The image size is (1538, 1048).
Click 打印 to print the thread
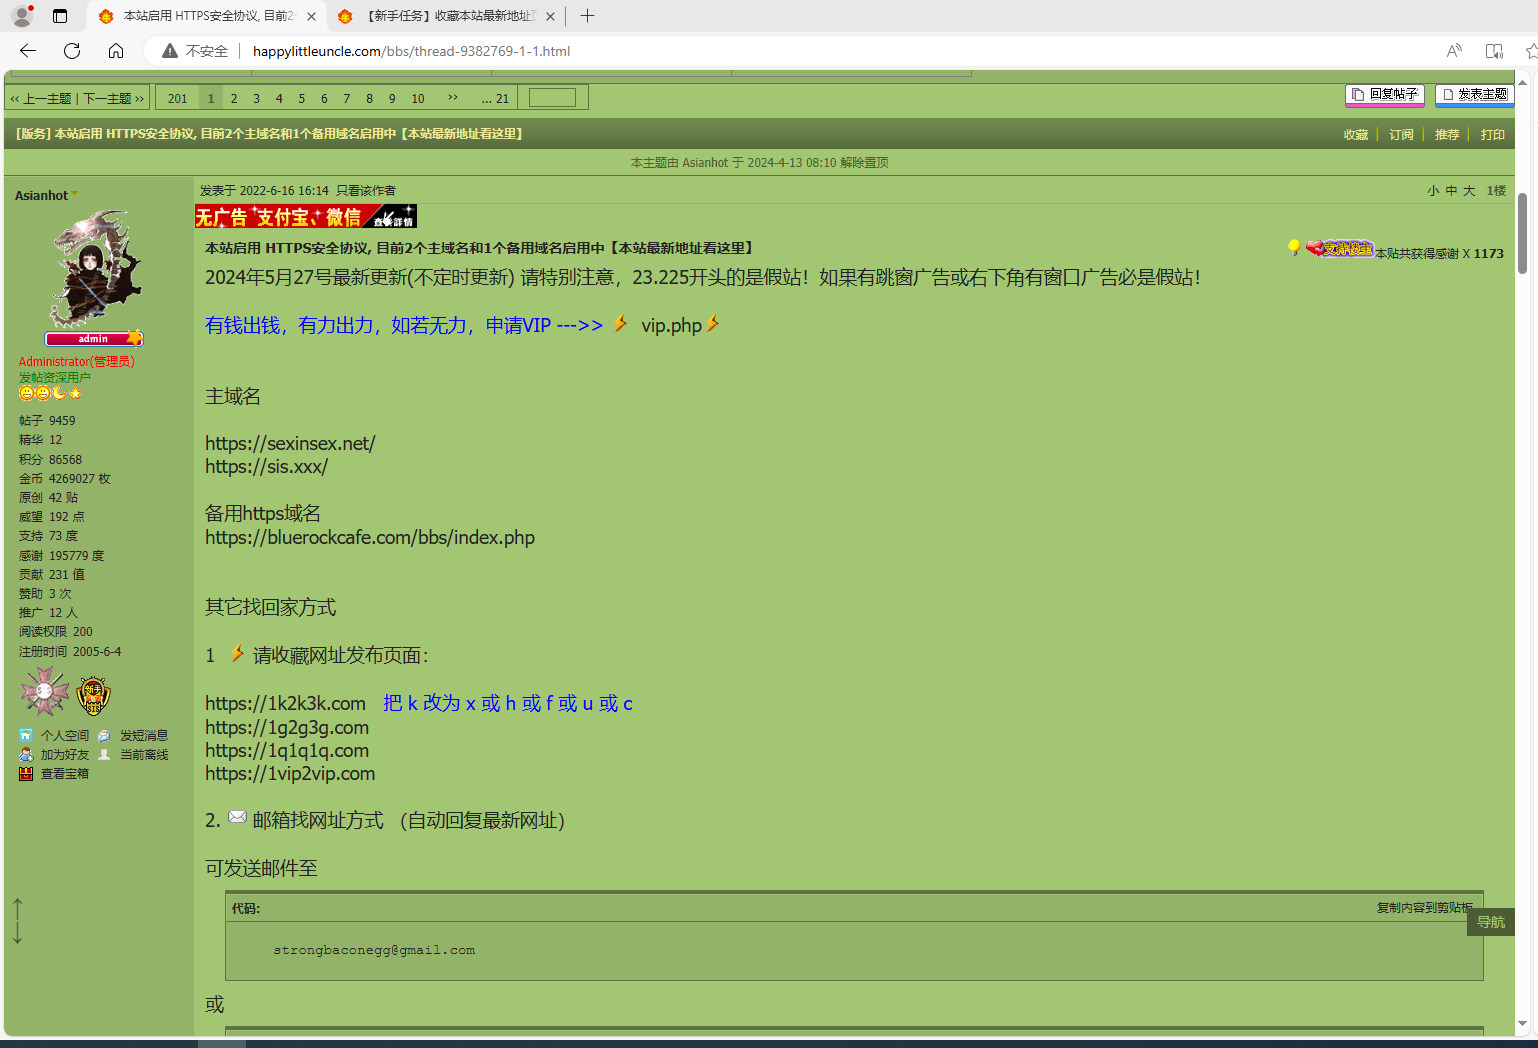[x=1493, y=134]
